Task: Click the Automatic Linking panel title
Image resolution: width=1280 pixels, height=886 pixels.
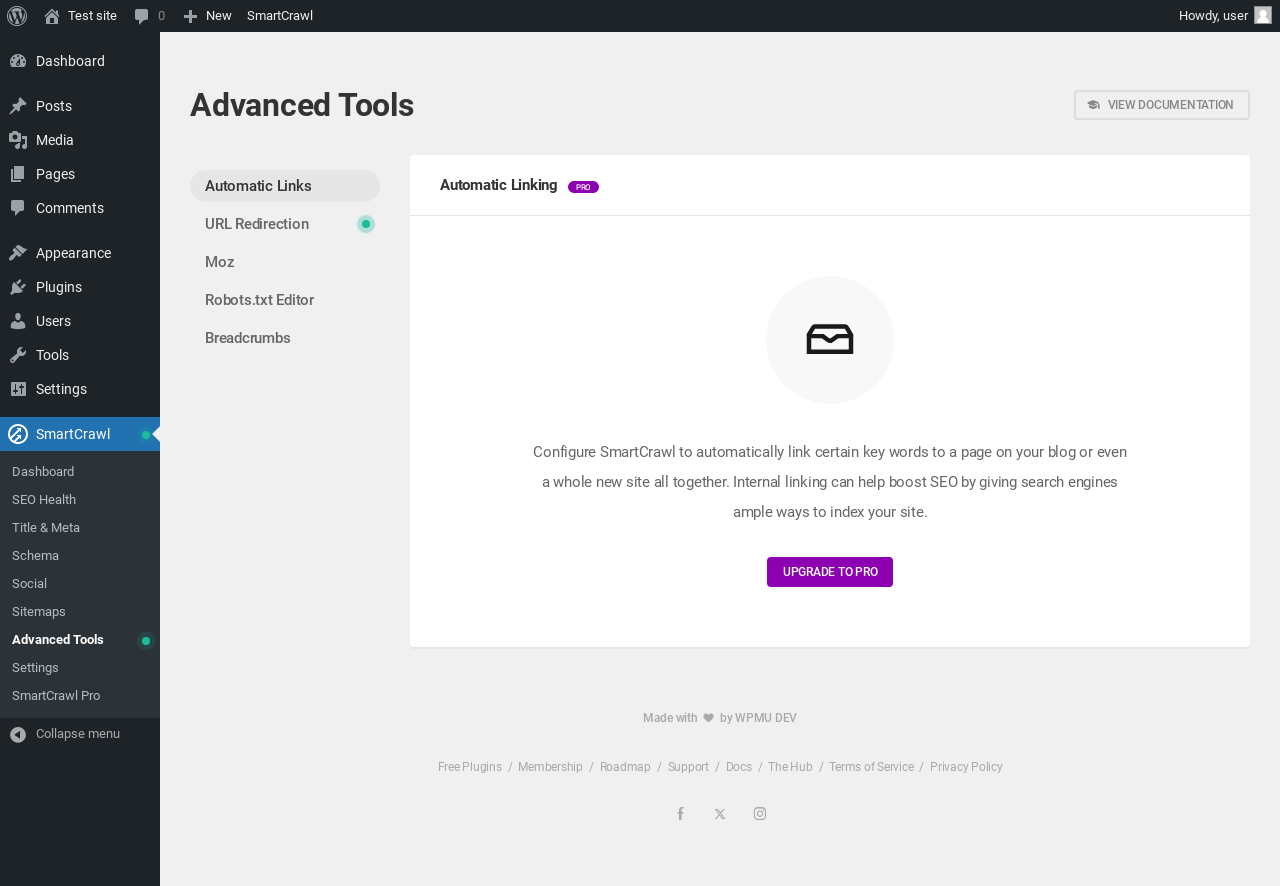Action: pos(498,185)
